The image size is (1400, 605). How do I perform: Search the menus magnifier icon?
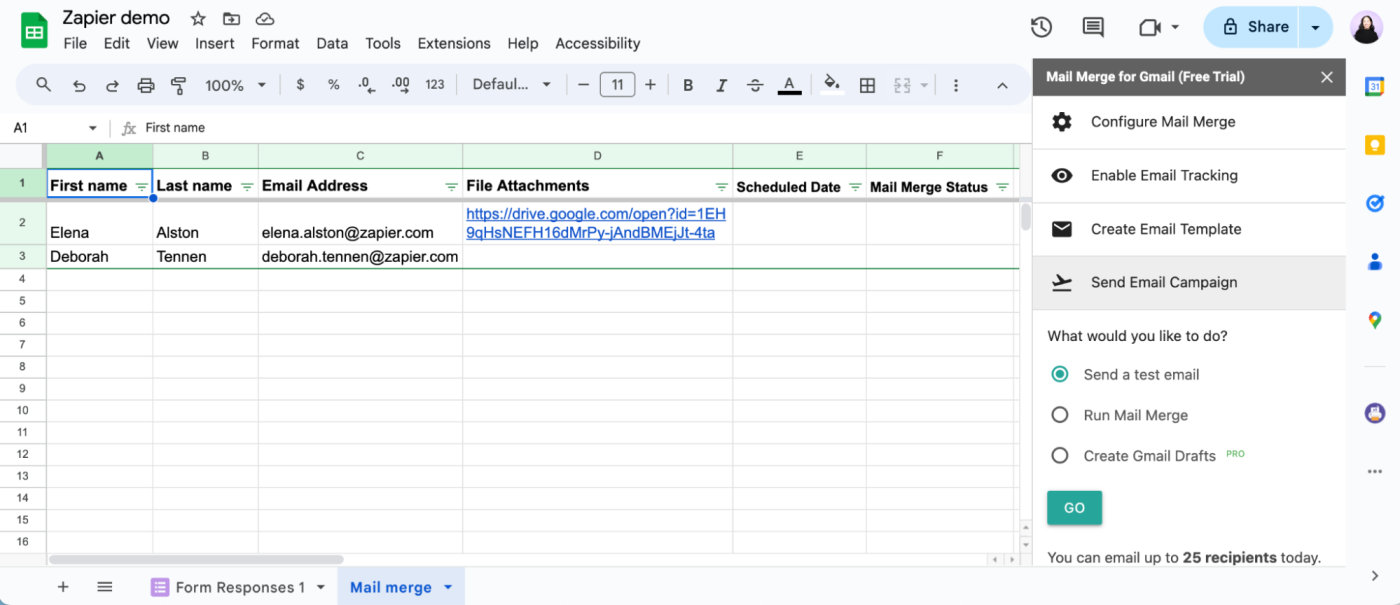click(x=43, y=85)
